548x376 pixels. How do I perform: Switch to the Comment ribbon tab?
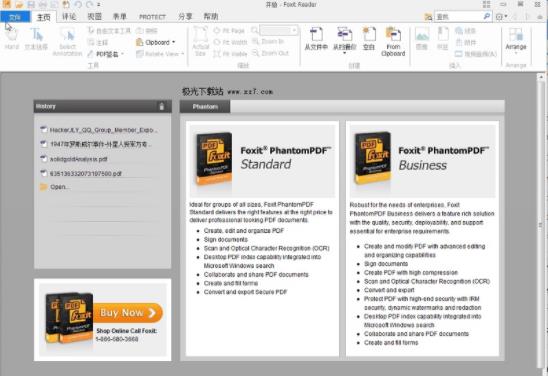pos(69,16)
